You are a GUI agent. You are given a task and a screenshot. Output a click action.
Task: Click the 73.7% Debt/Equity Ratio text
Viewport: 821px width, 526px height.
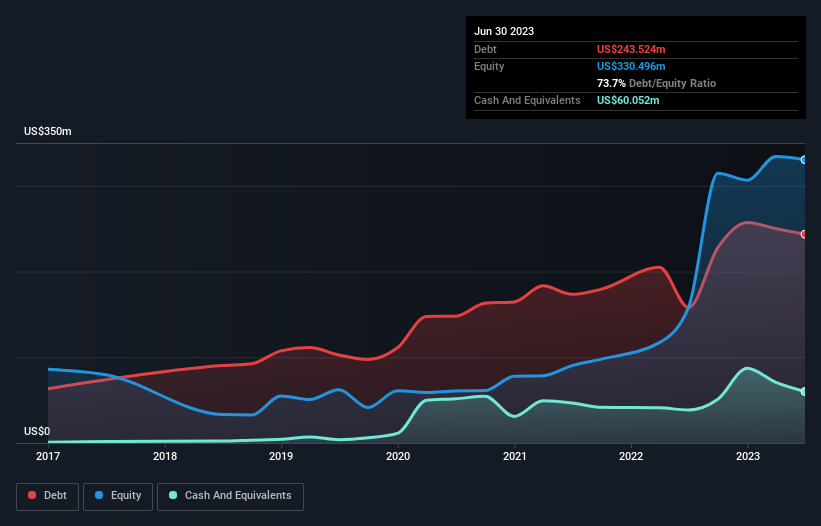pos(656,83)
